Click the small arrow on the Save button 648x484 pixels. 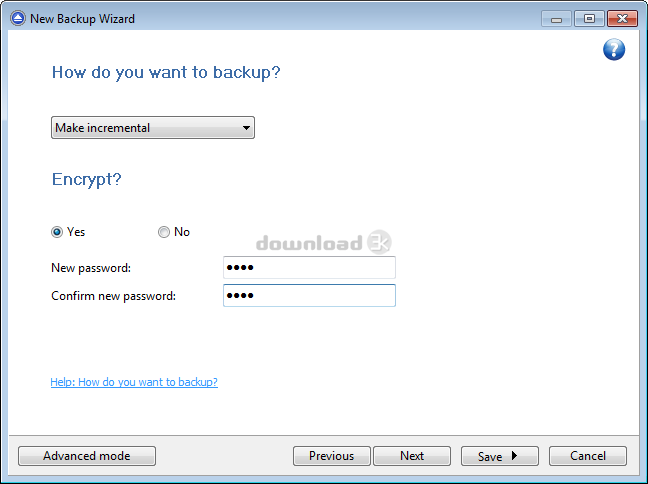tap(514, 455)
